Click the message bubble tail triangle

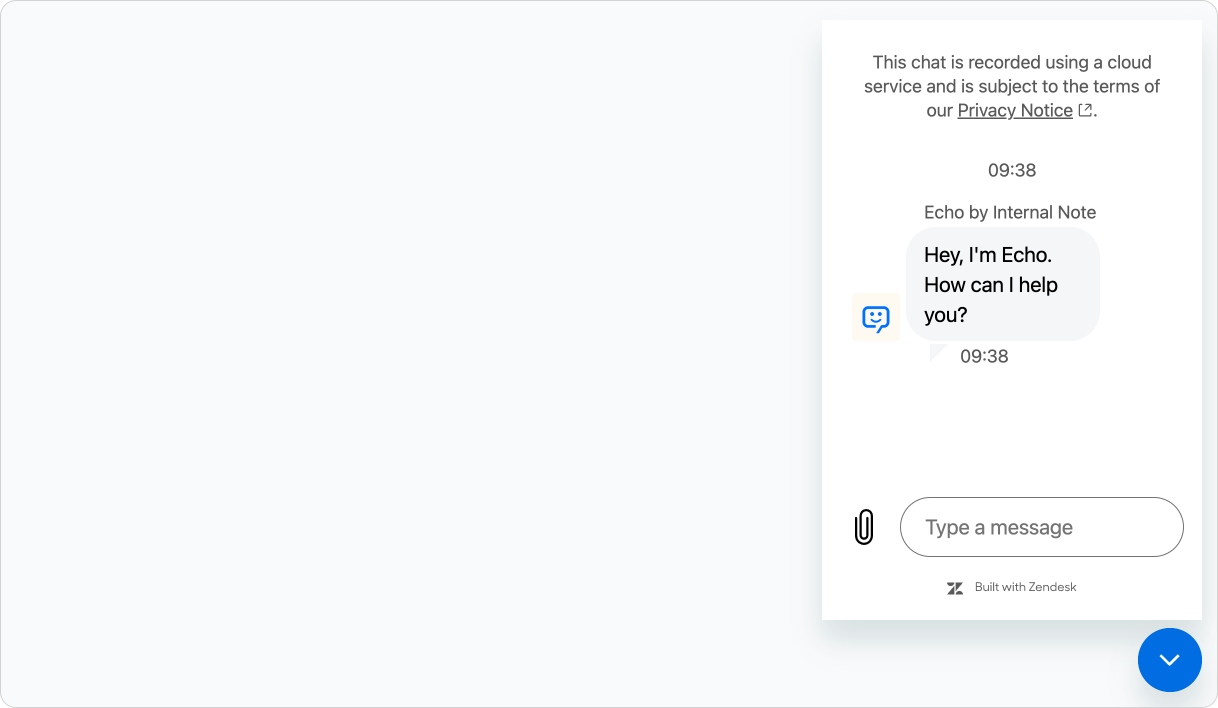937,351
